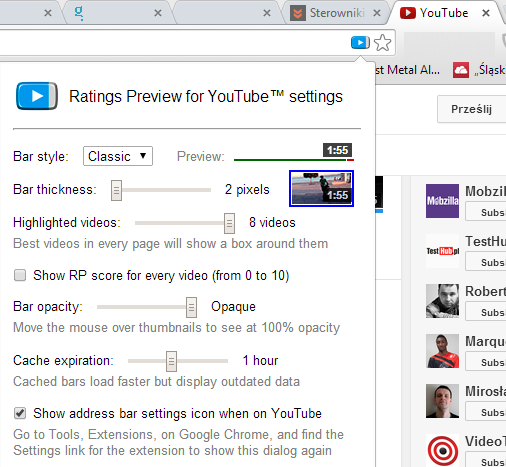The width and height of the screenshot is (506, 467).
Task: Click the Marques channel name
Action: [486, 341]
